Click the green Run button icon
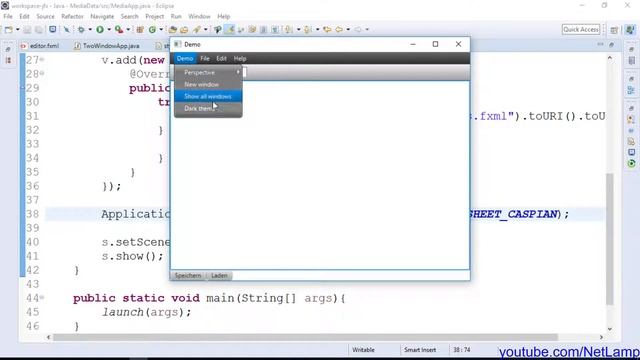The width and height of the screenshot is (640, 360). (100, 29)
